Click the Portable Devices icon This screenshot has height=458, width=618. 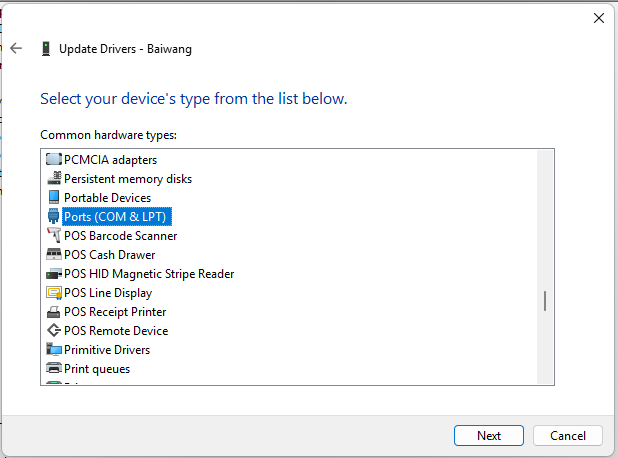(x=54, y=197)
